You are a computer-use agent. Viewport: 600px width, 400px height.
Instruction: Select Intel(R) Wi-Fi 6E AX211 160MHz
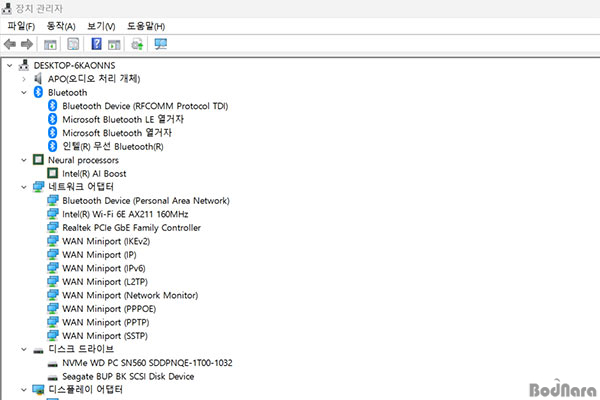[125, 214]
